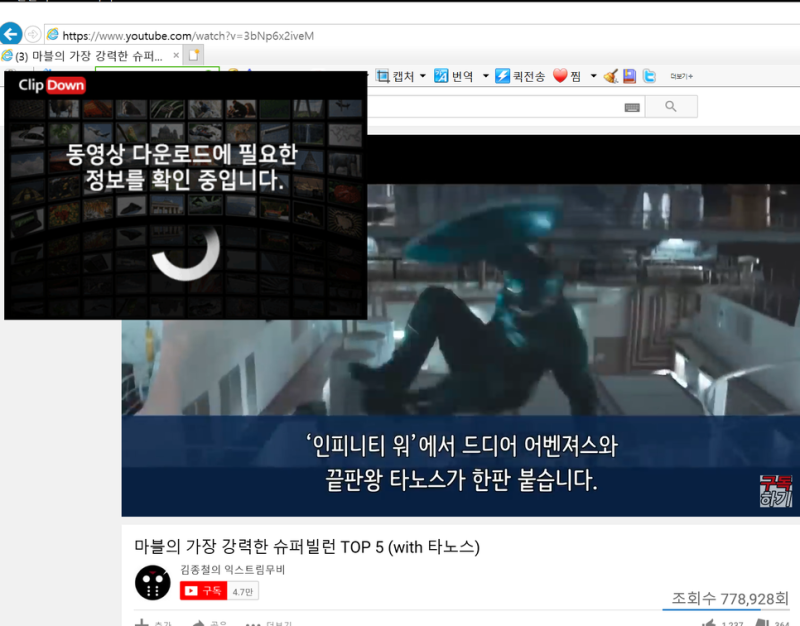Click the thumbs-down dislike icon
800x626 pixels.
click(762, 622)
